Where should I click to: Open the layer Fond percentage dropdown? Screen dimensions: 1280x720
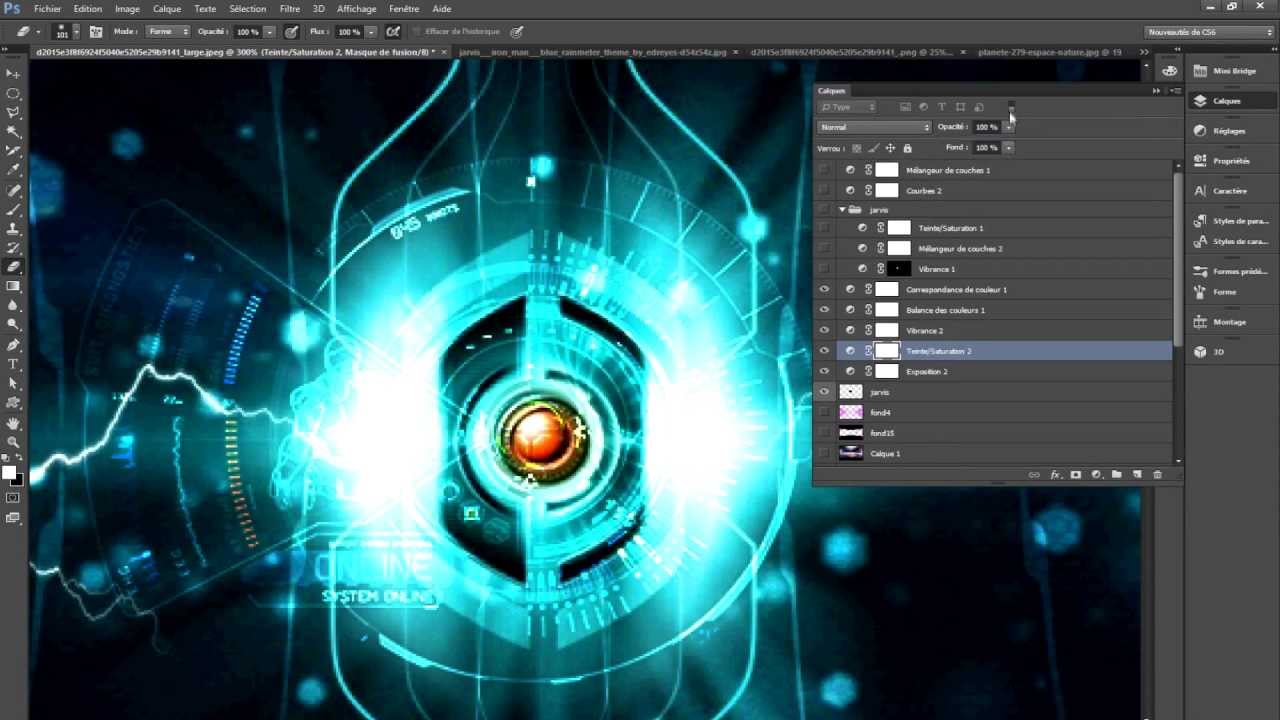1008,147
